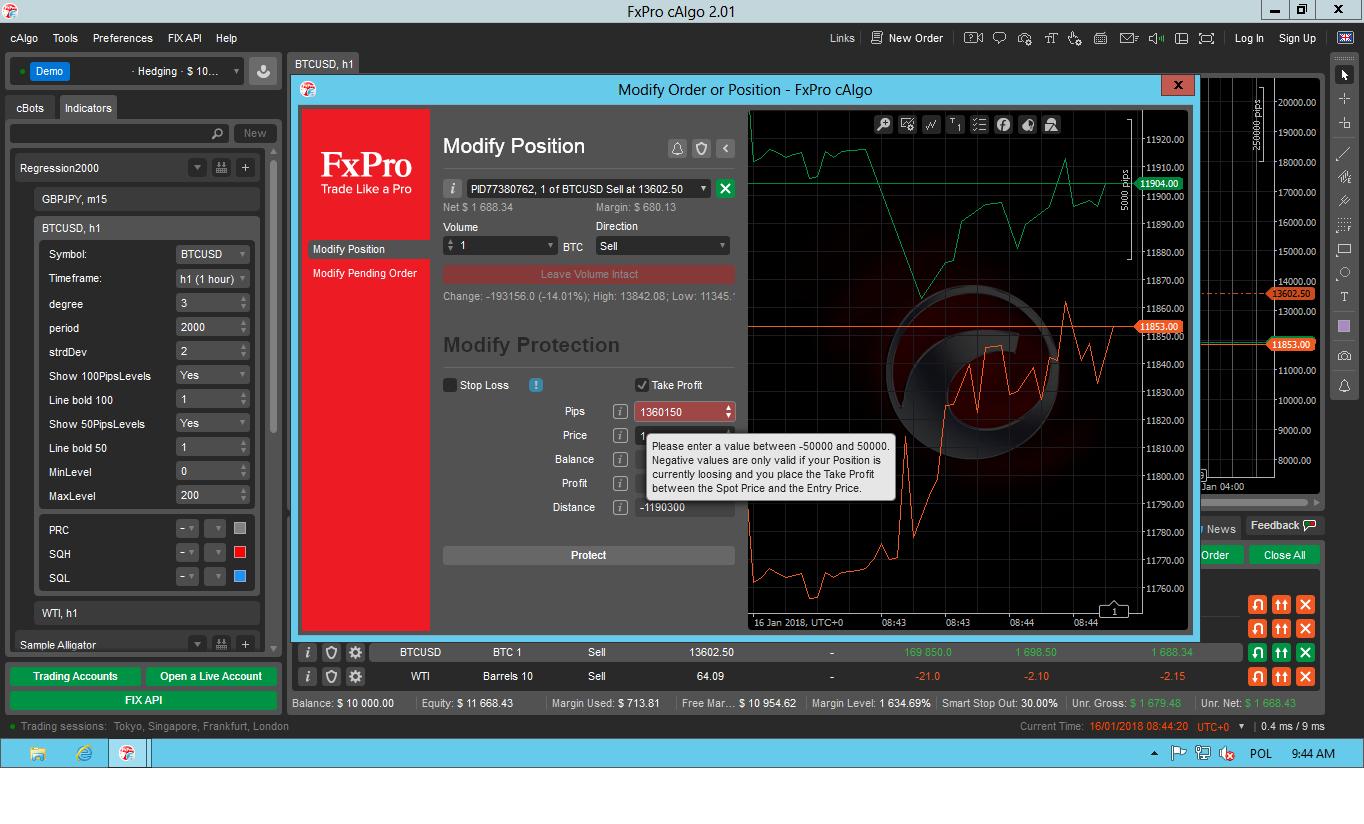Open the FIX API menu
The width and height of the screenshot is (1364, 824).
185,38
